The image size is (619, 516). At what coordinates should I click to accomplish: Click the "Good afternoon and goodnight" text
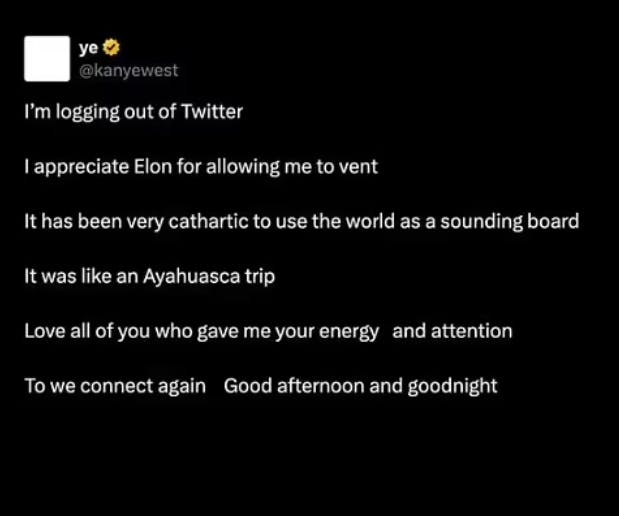tap(360, 386)
